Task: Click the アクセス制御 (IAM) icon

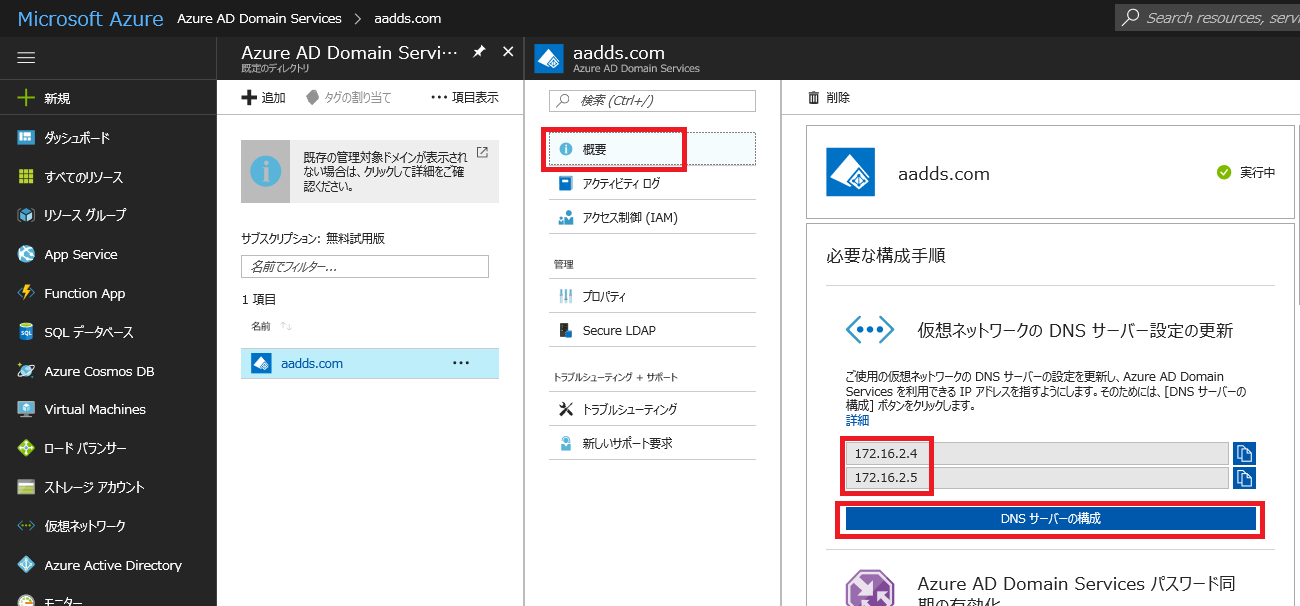Action: pyautogui.click(x=565, y=217)
